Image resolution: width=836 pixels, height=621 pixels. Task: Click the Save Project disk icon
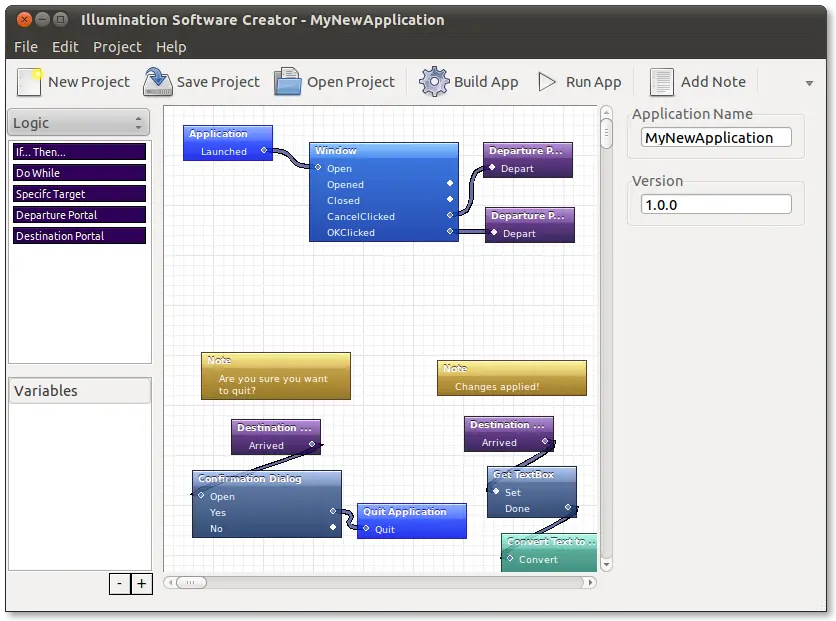click(x=158, y=81)
